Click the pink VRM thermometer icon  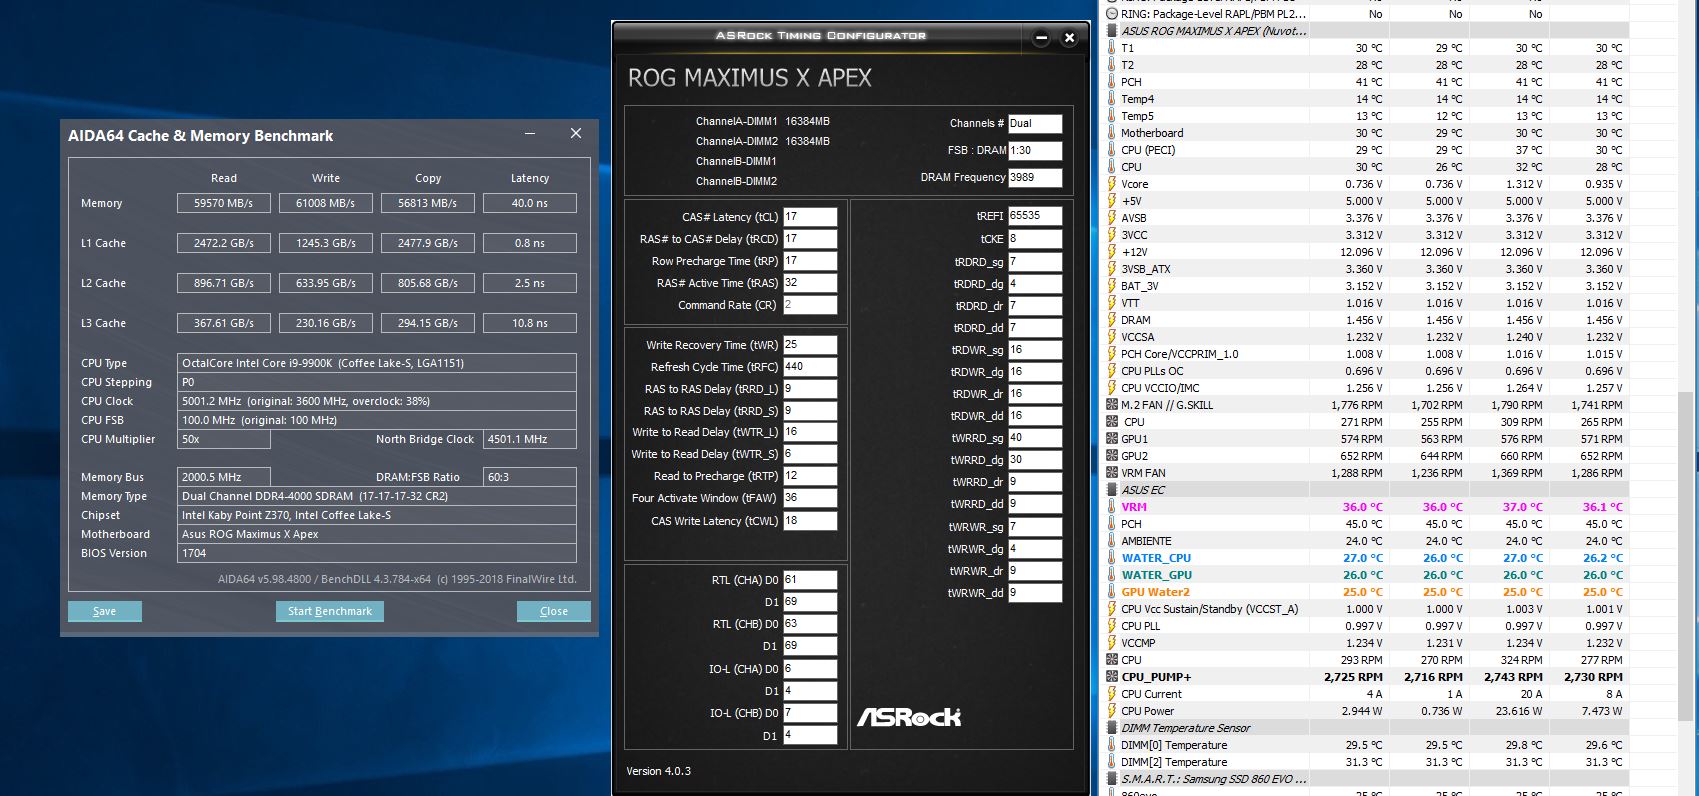tap(1112, 507)
